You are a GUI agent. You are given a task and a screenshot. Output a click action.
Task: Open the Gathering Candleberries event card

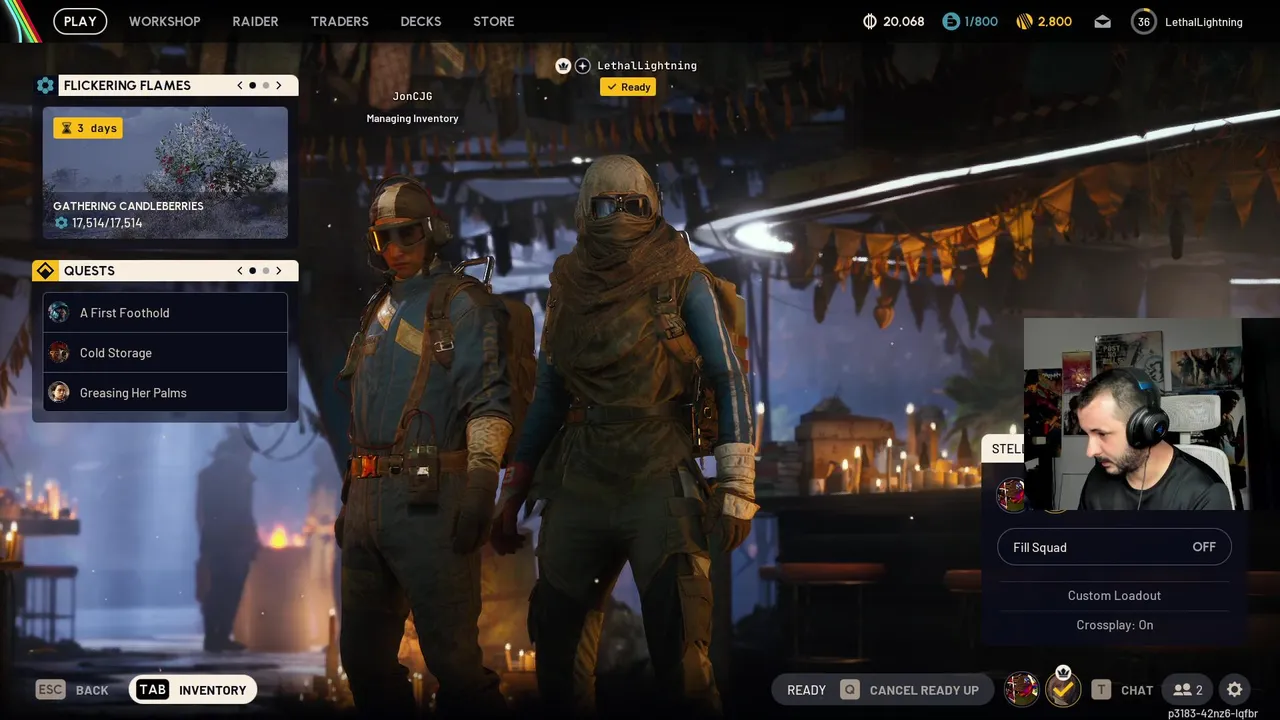(x=165, y=172)
